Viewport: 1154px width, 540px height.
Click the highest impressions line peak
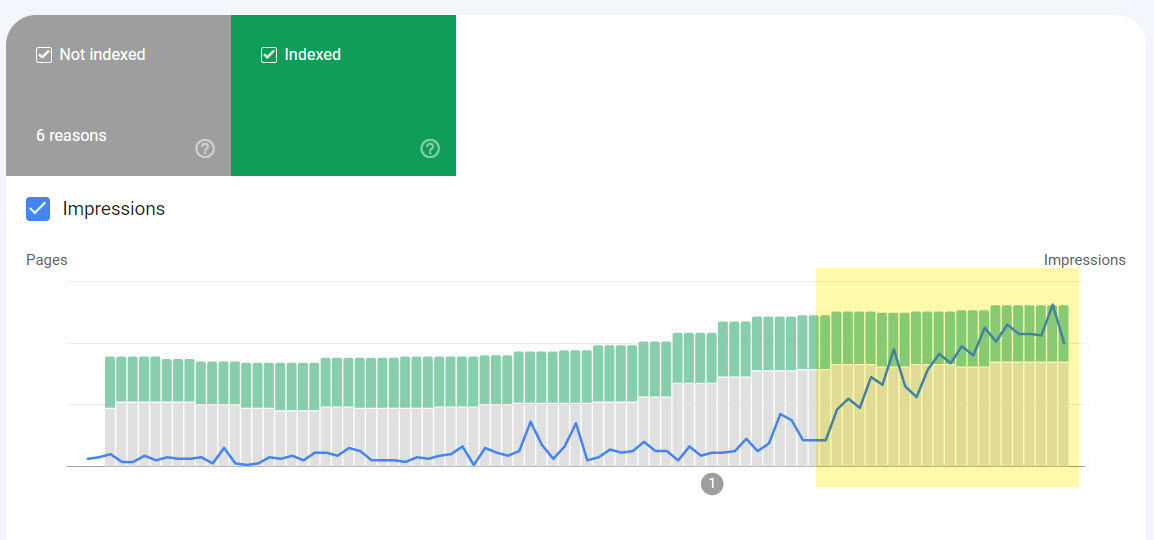[x=1053, y=305]
